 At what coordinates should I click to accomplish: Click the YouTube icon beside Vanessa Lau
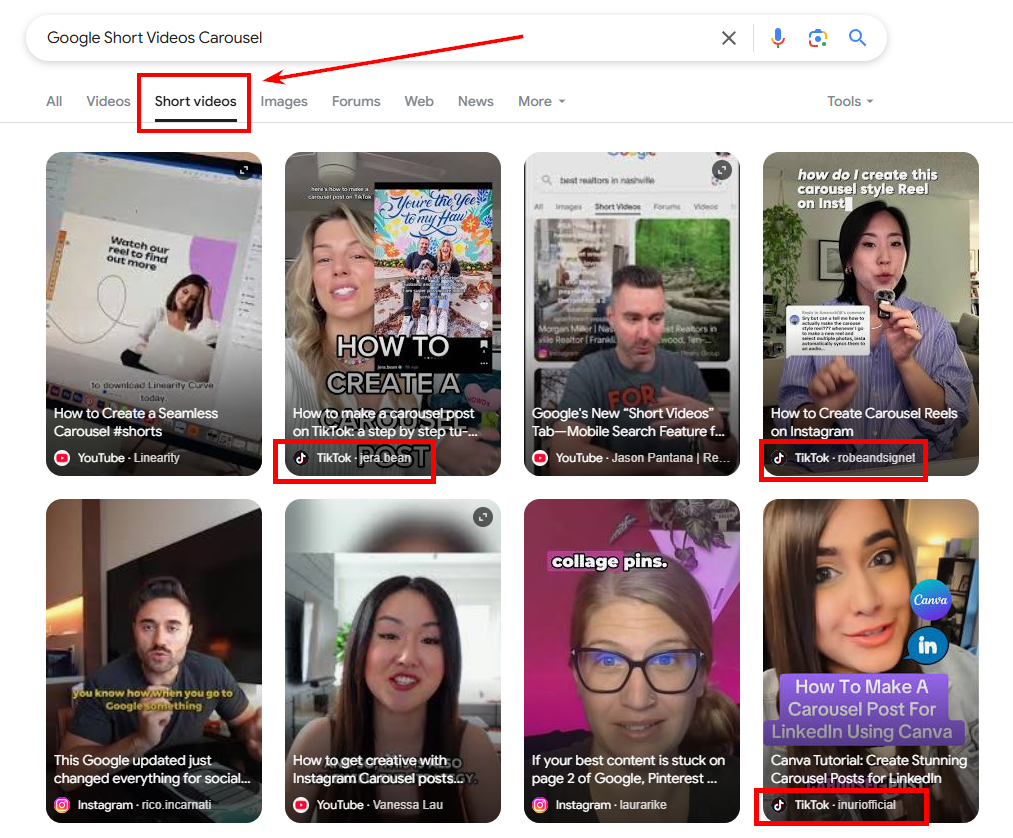(x=301, y=805)
